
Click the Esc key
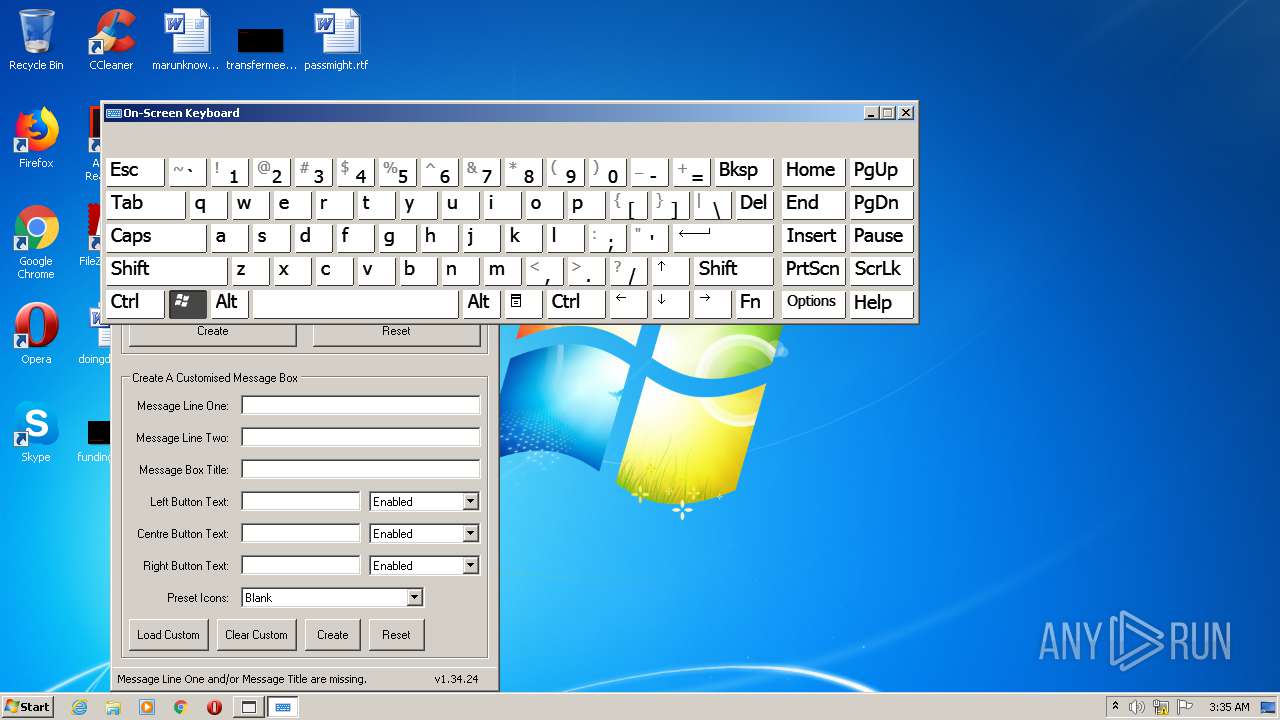pyautogui.click(x=135, y=171)
